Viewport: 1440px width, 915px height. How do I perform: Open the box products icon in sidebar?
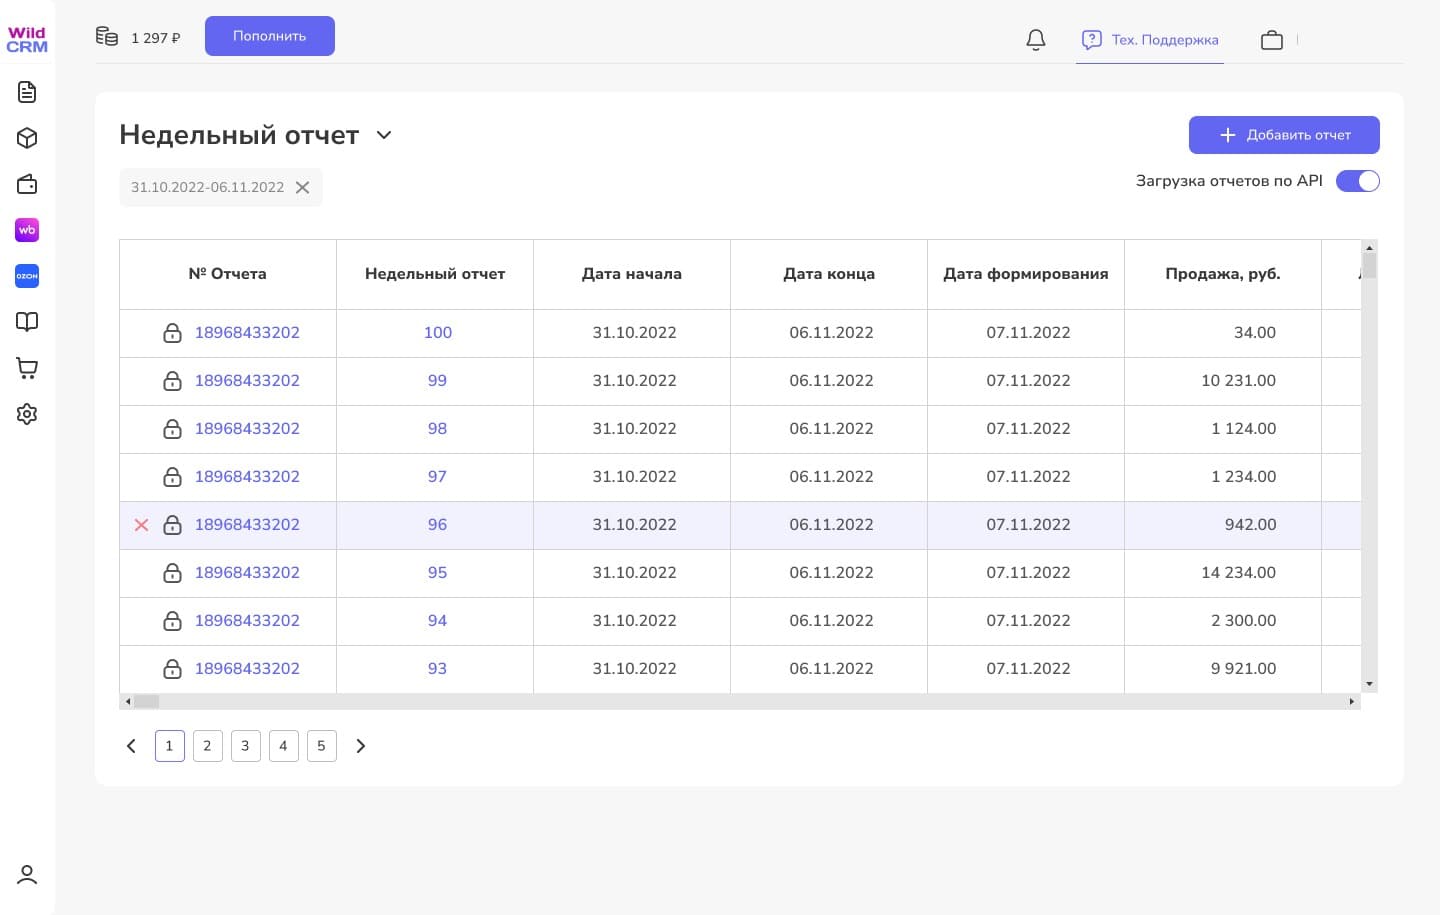(x=27, y=138)
